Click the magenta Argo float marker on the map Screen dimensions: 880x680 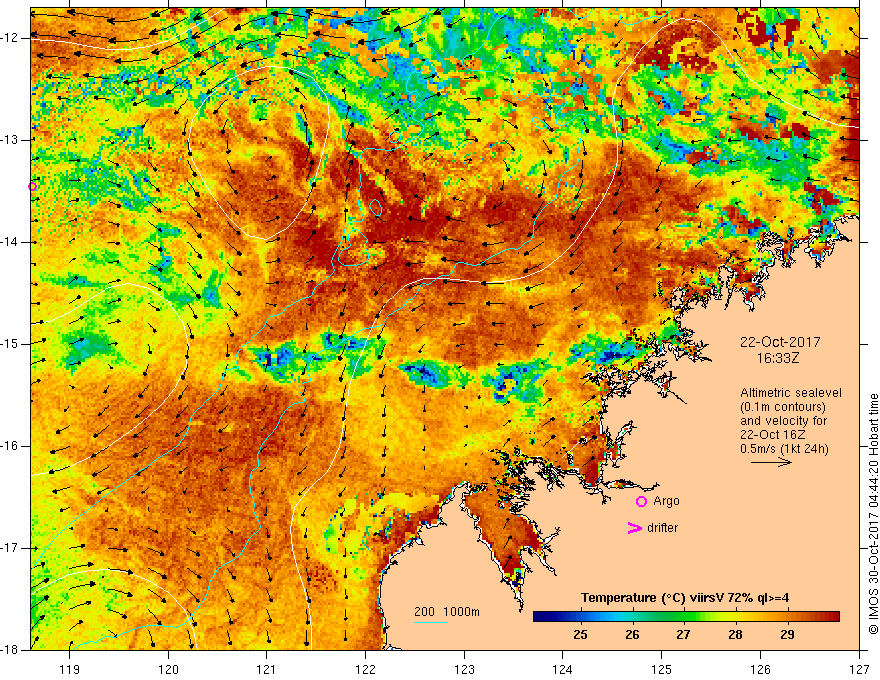tap(33, 186)
